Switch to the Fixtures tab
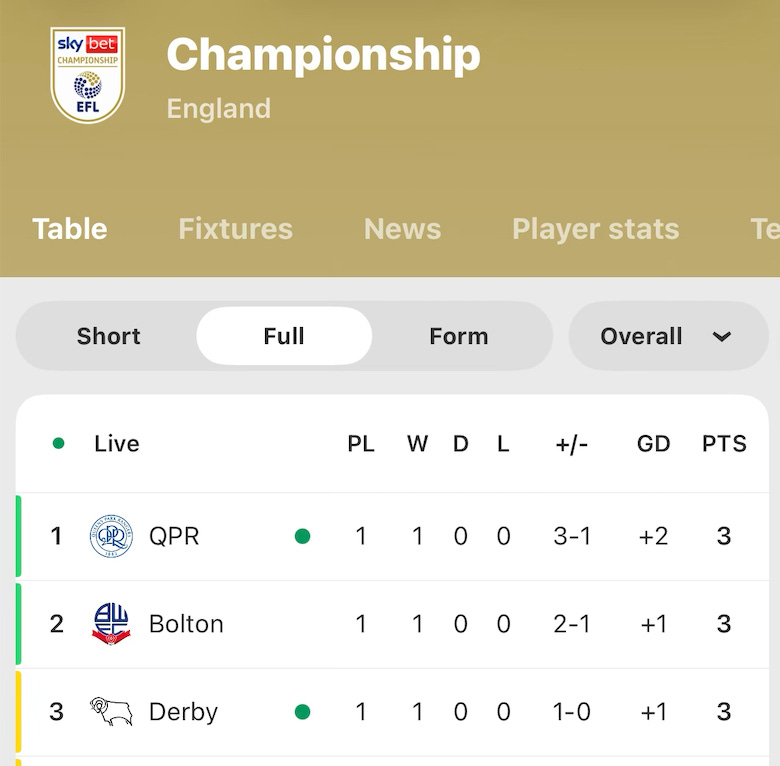The height and width of the screenshot is (766, 780). (236, 229)
